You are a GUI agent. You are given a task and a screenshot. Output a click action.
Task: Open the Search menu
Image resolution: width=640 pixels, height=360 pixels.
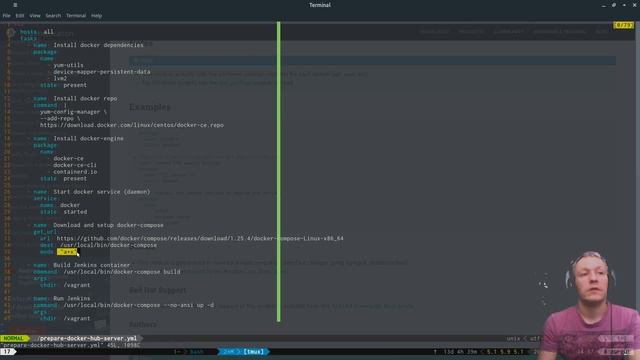[53, 16]
